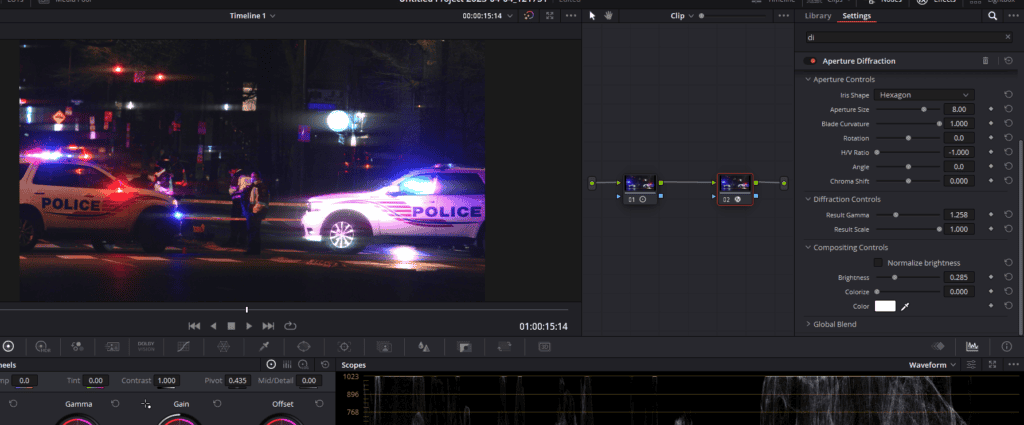The height and width of the screenshot is (425, 1024).
Task: Reset the Gain wheel
Action: [217, 403]
